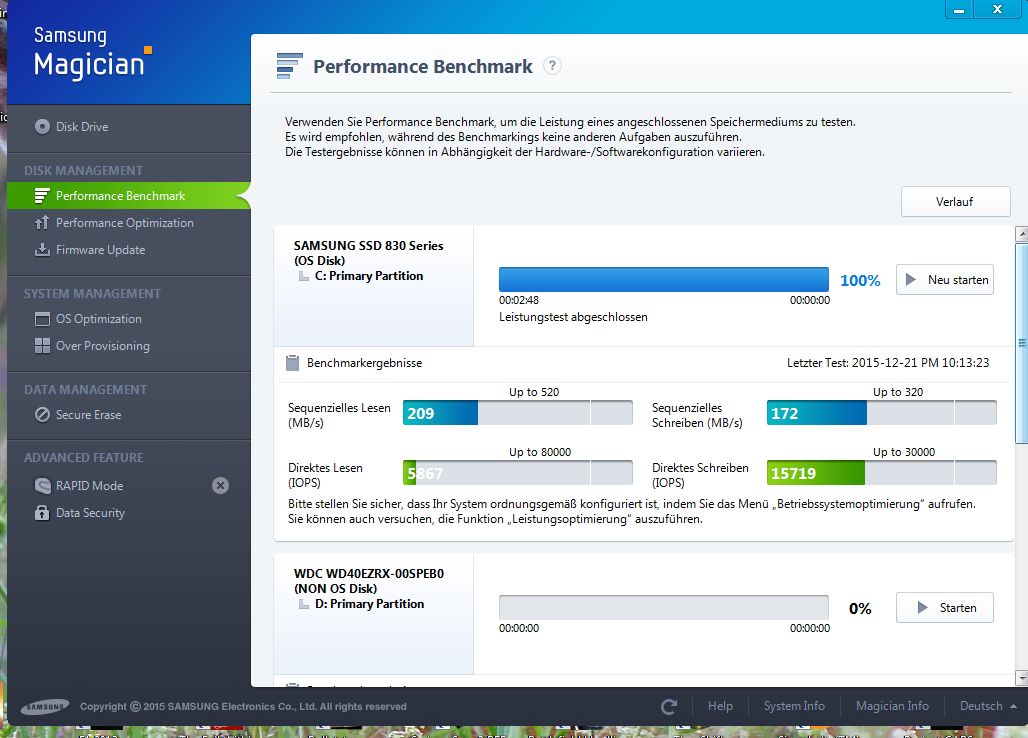The image size is (1028, 738).
Task: Click the WDC drive empty progress bar
Action: [x=663, y=607]
